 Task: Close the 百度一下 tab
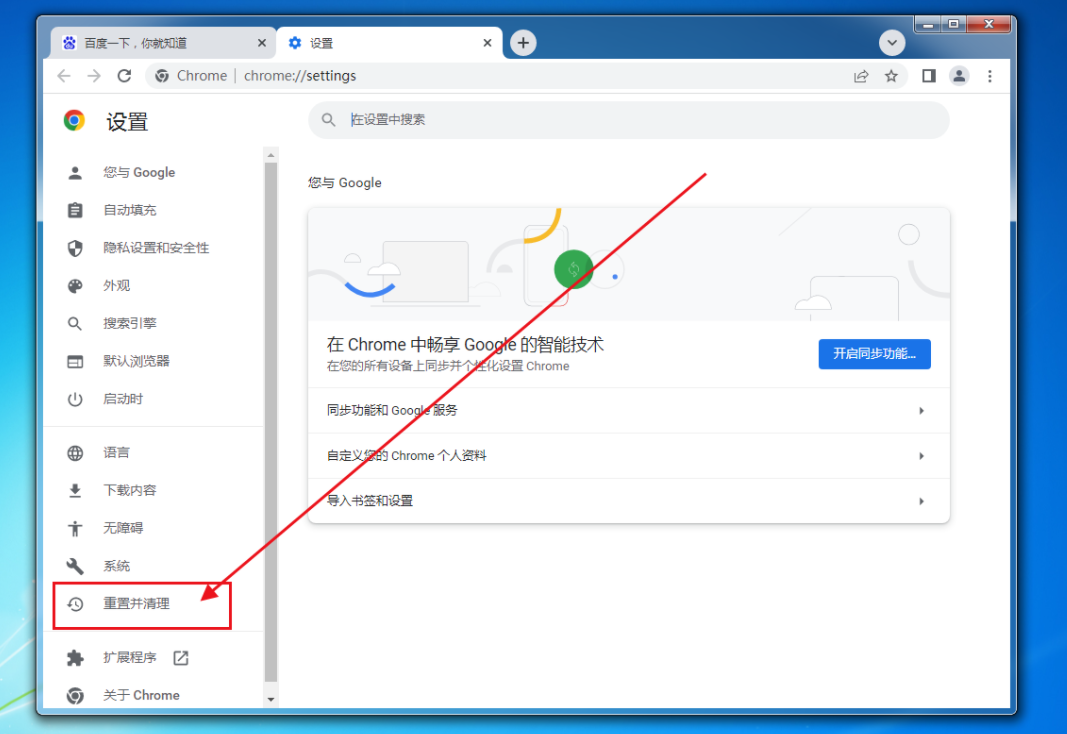point(262,43)
